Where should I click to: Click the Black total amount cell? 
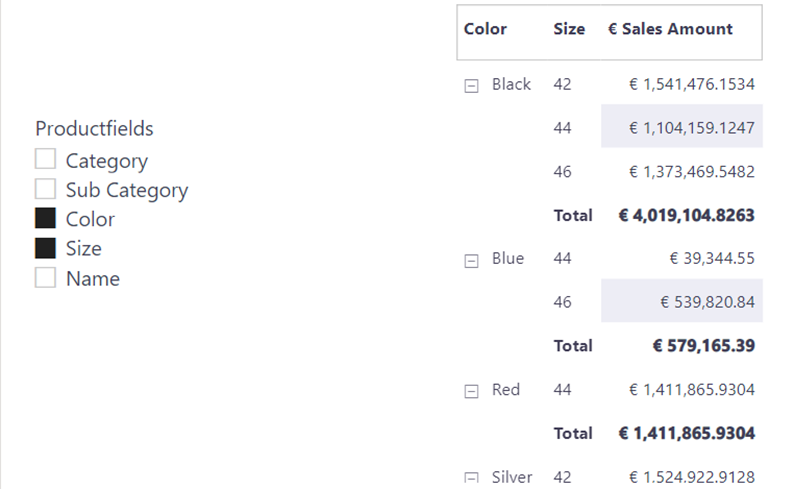[x=686, y=215]
